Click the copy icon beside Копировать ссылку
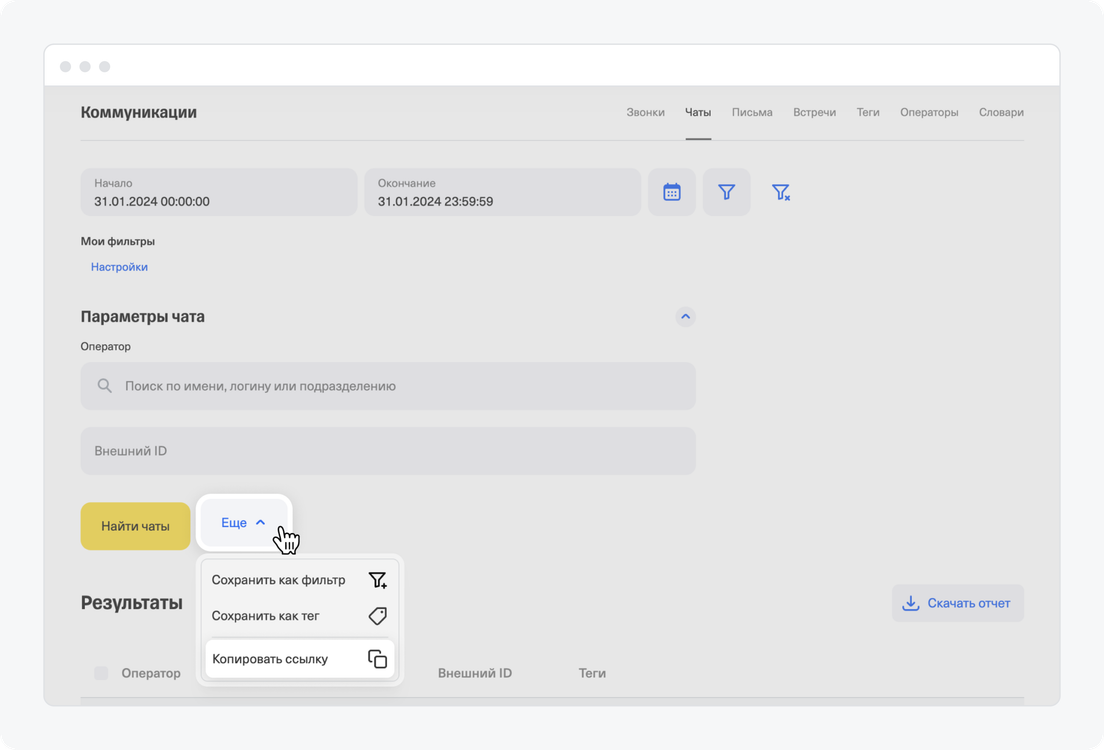The width and height of the screenshot is (1104, 750). pos(377,659)
